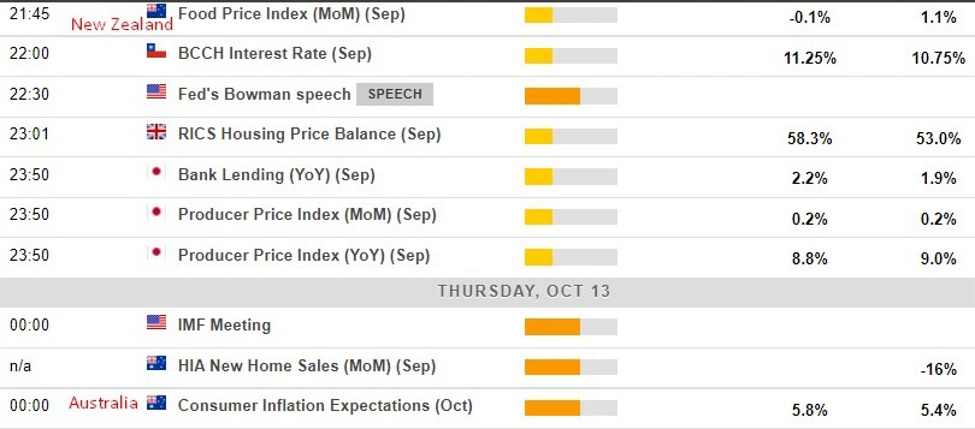Click volatility bar for Bank Lending row
Viewport: 975px width, 429px height.
571,177
